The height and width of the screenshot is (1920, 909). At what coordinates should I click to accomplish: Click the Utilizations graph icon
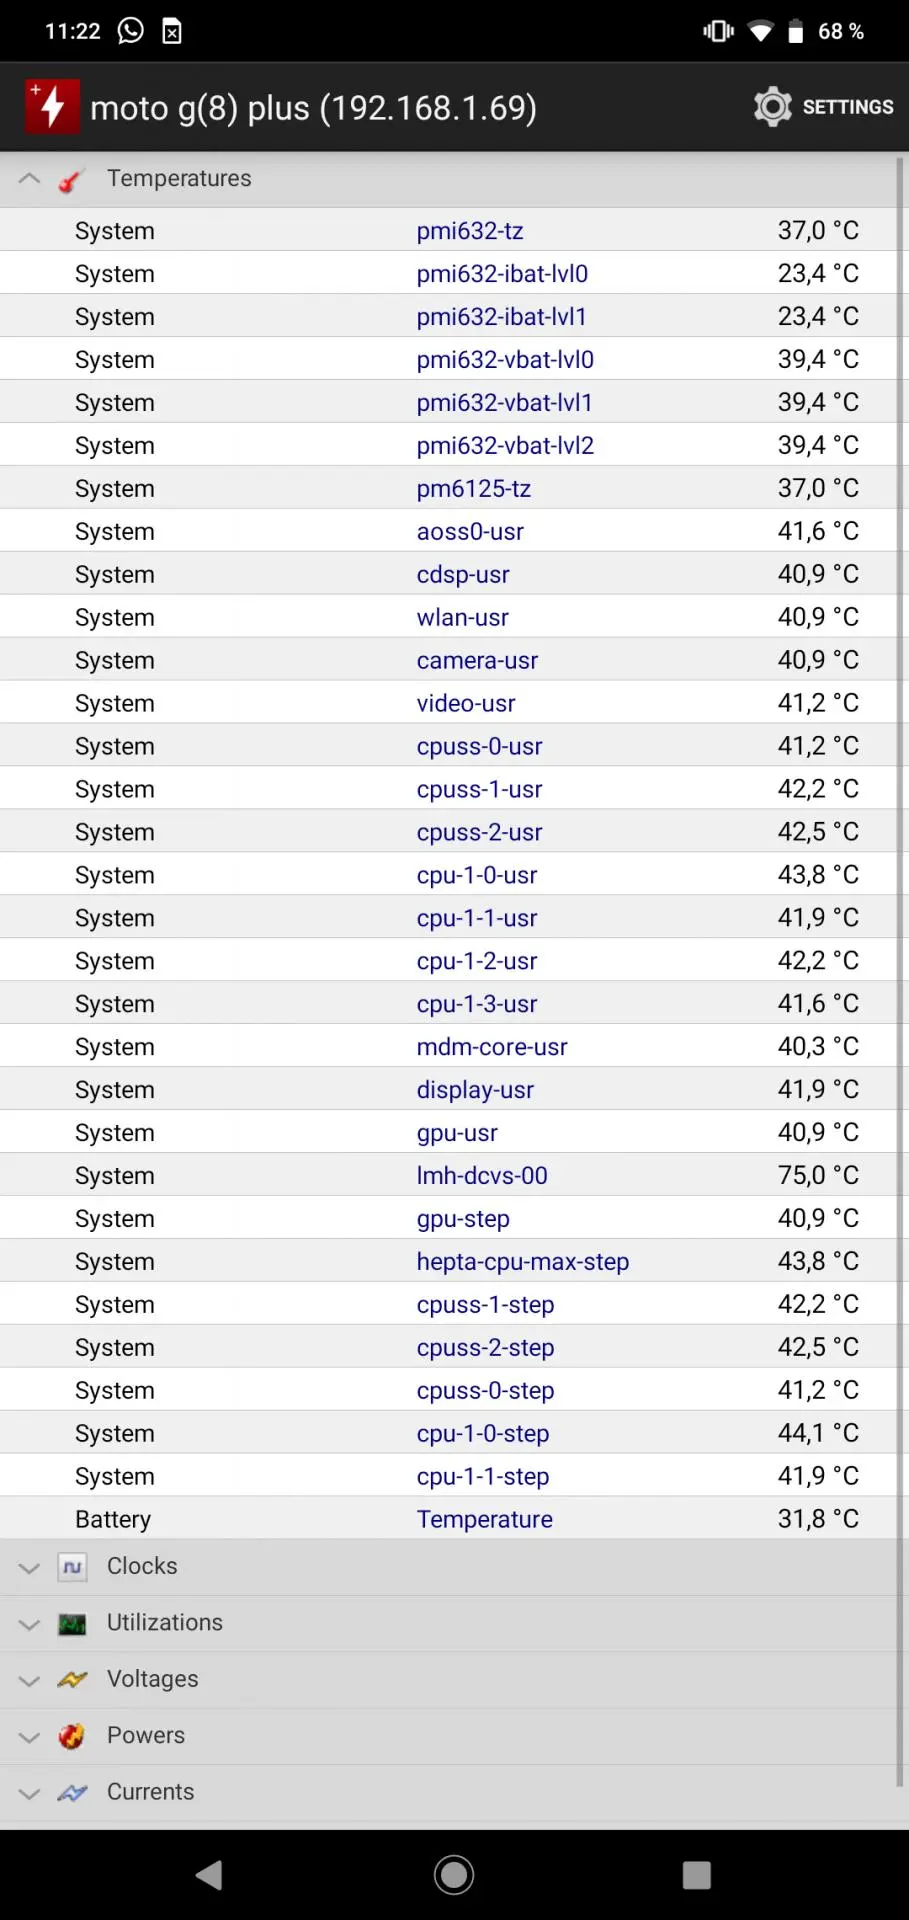click(x=72, y=1624)
